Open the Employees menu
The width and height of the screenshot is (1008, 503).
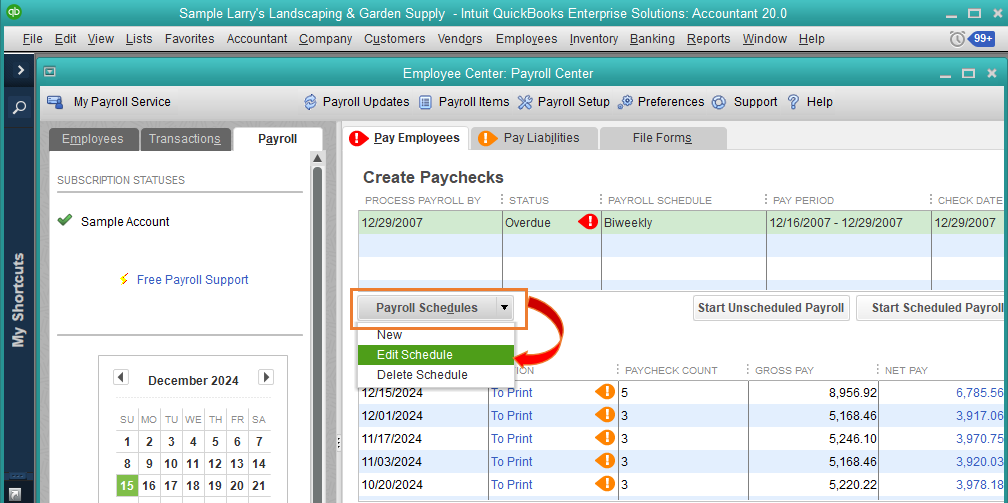tap(526, 39)
